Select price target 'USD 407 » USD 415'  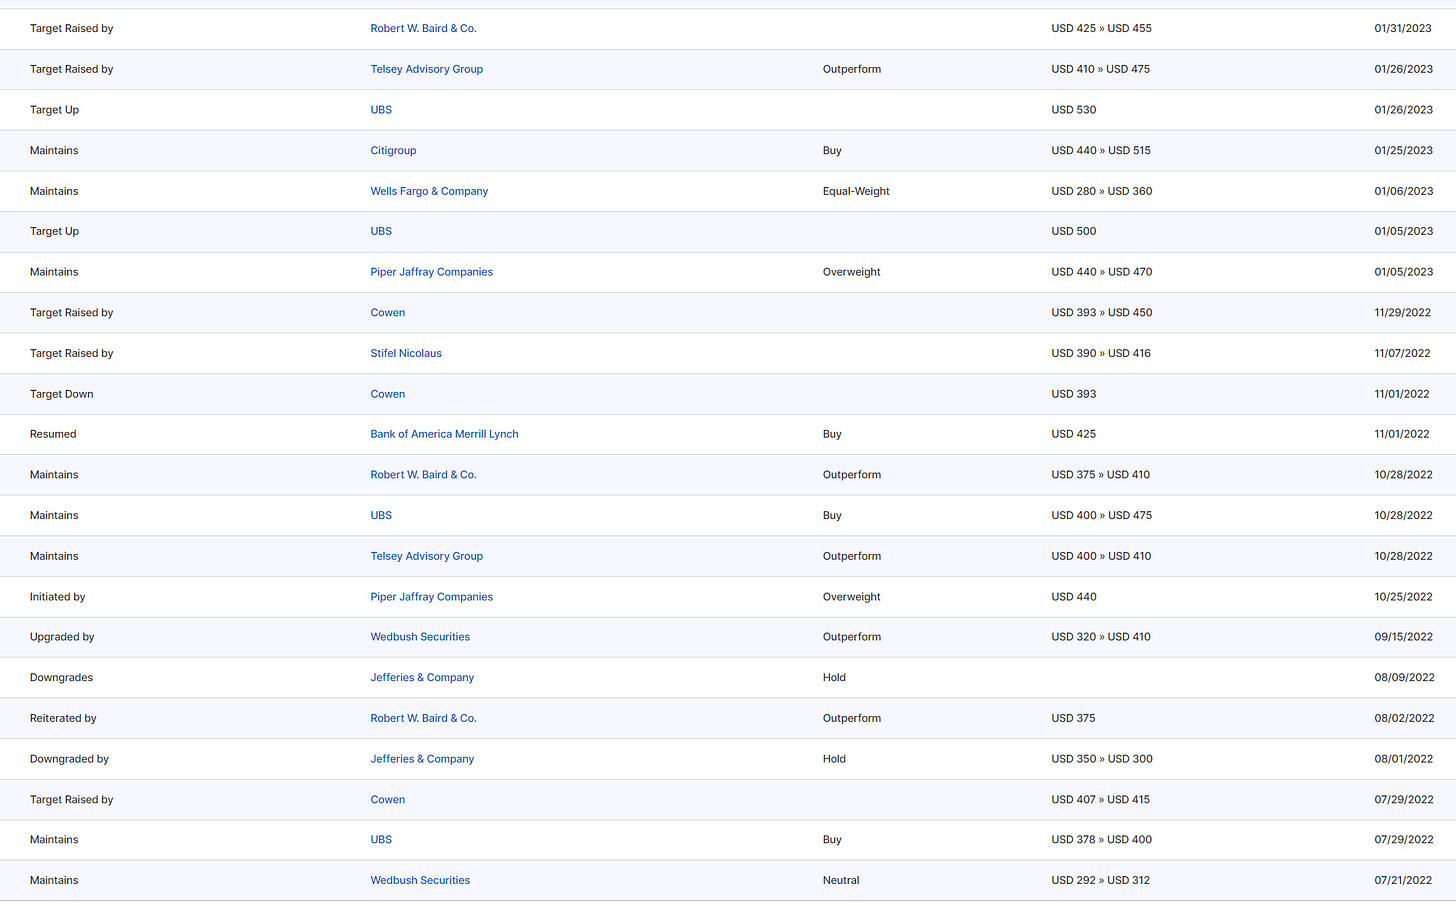pyautogui.click(x=1100, y=800)
